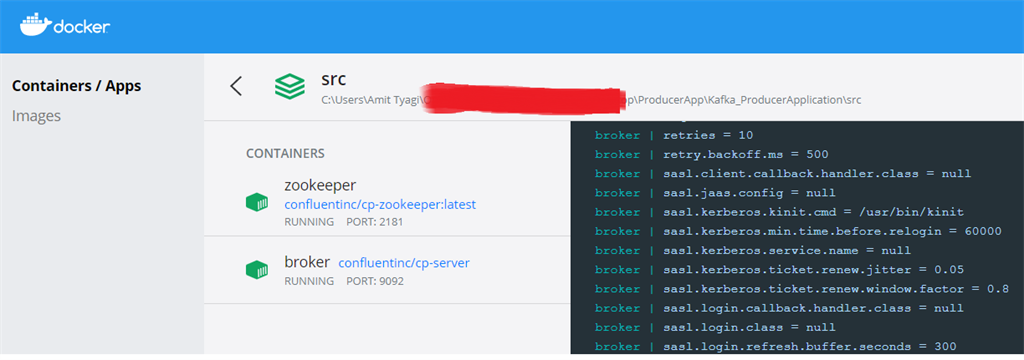
Task: Click the broker green container icon
Action: [257, 269]
